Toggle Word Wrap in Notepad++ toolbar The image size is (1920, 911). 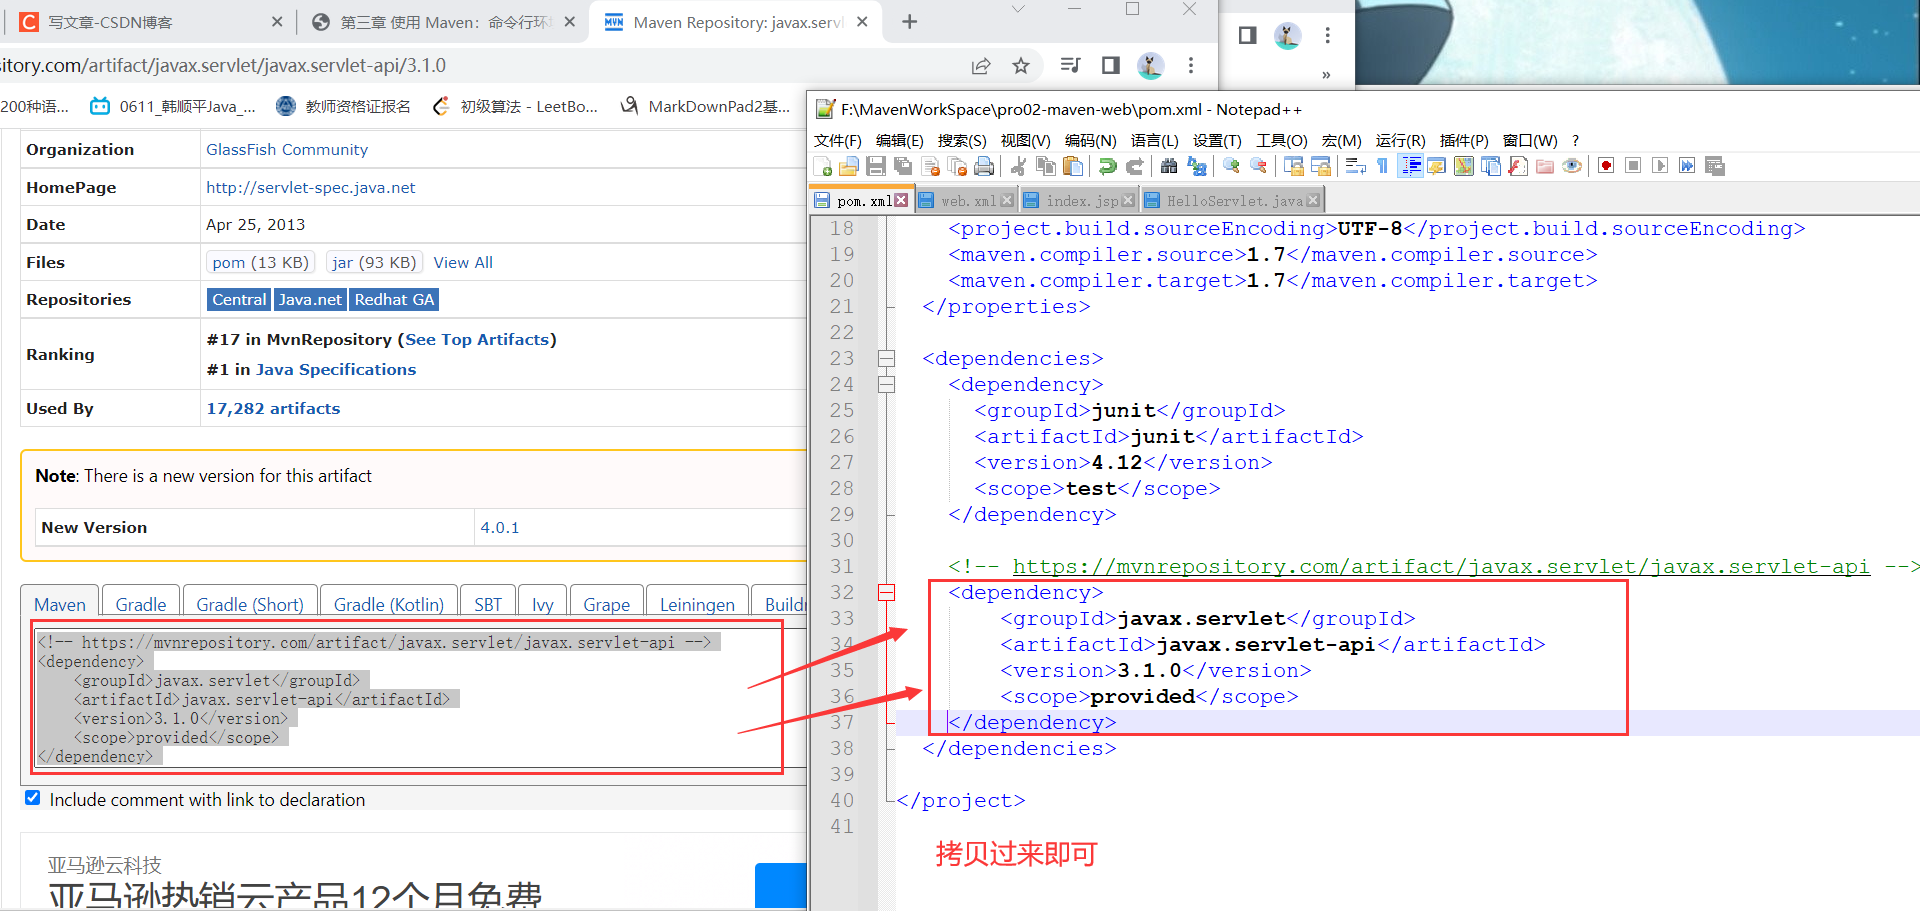(1355, 166)
